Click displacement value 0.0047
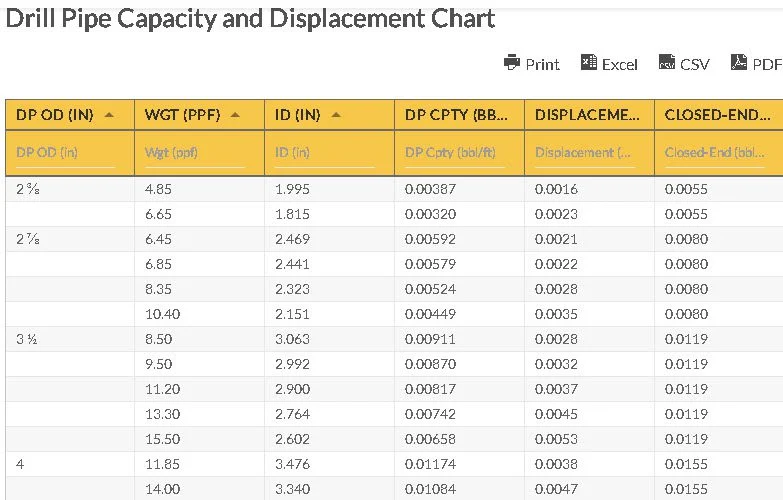This screenshot has width=783, height=500. [x=556, y=489]
